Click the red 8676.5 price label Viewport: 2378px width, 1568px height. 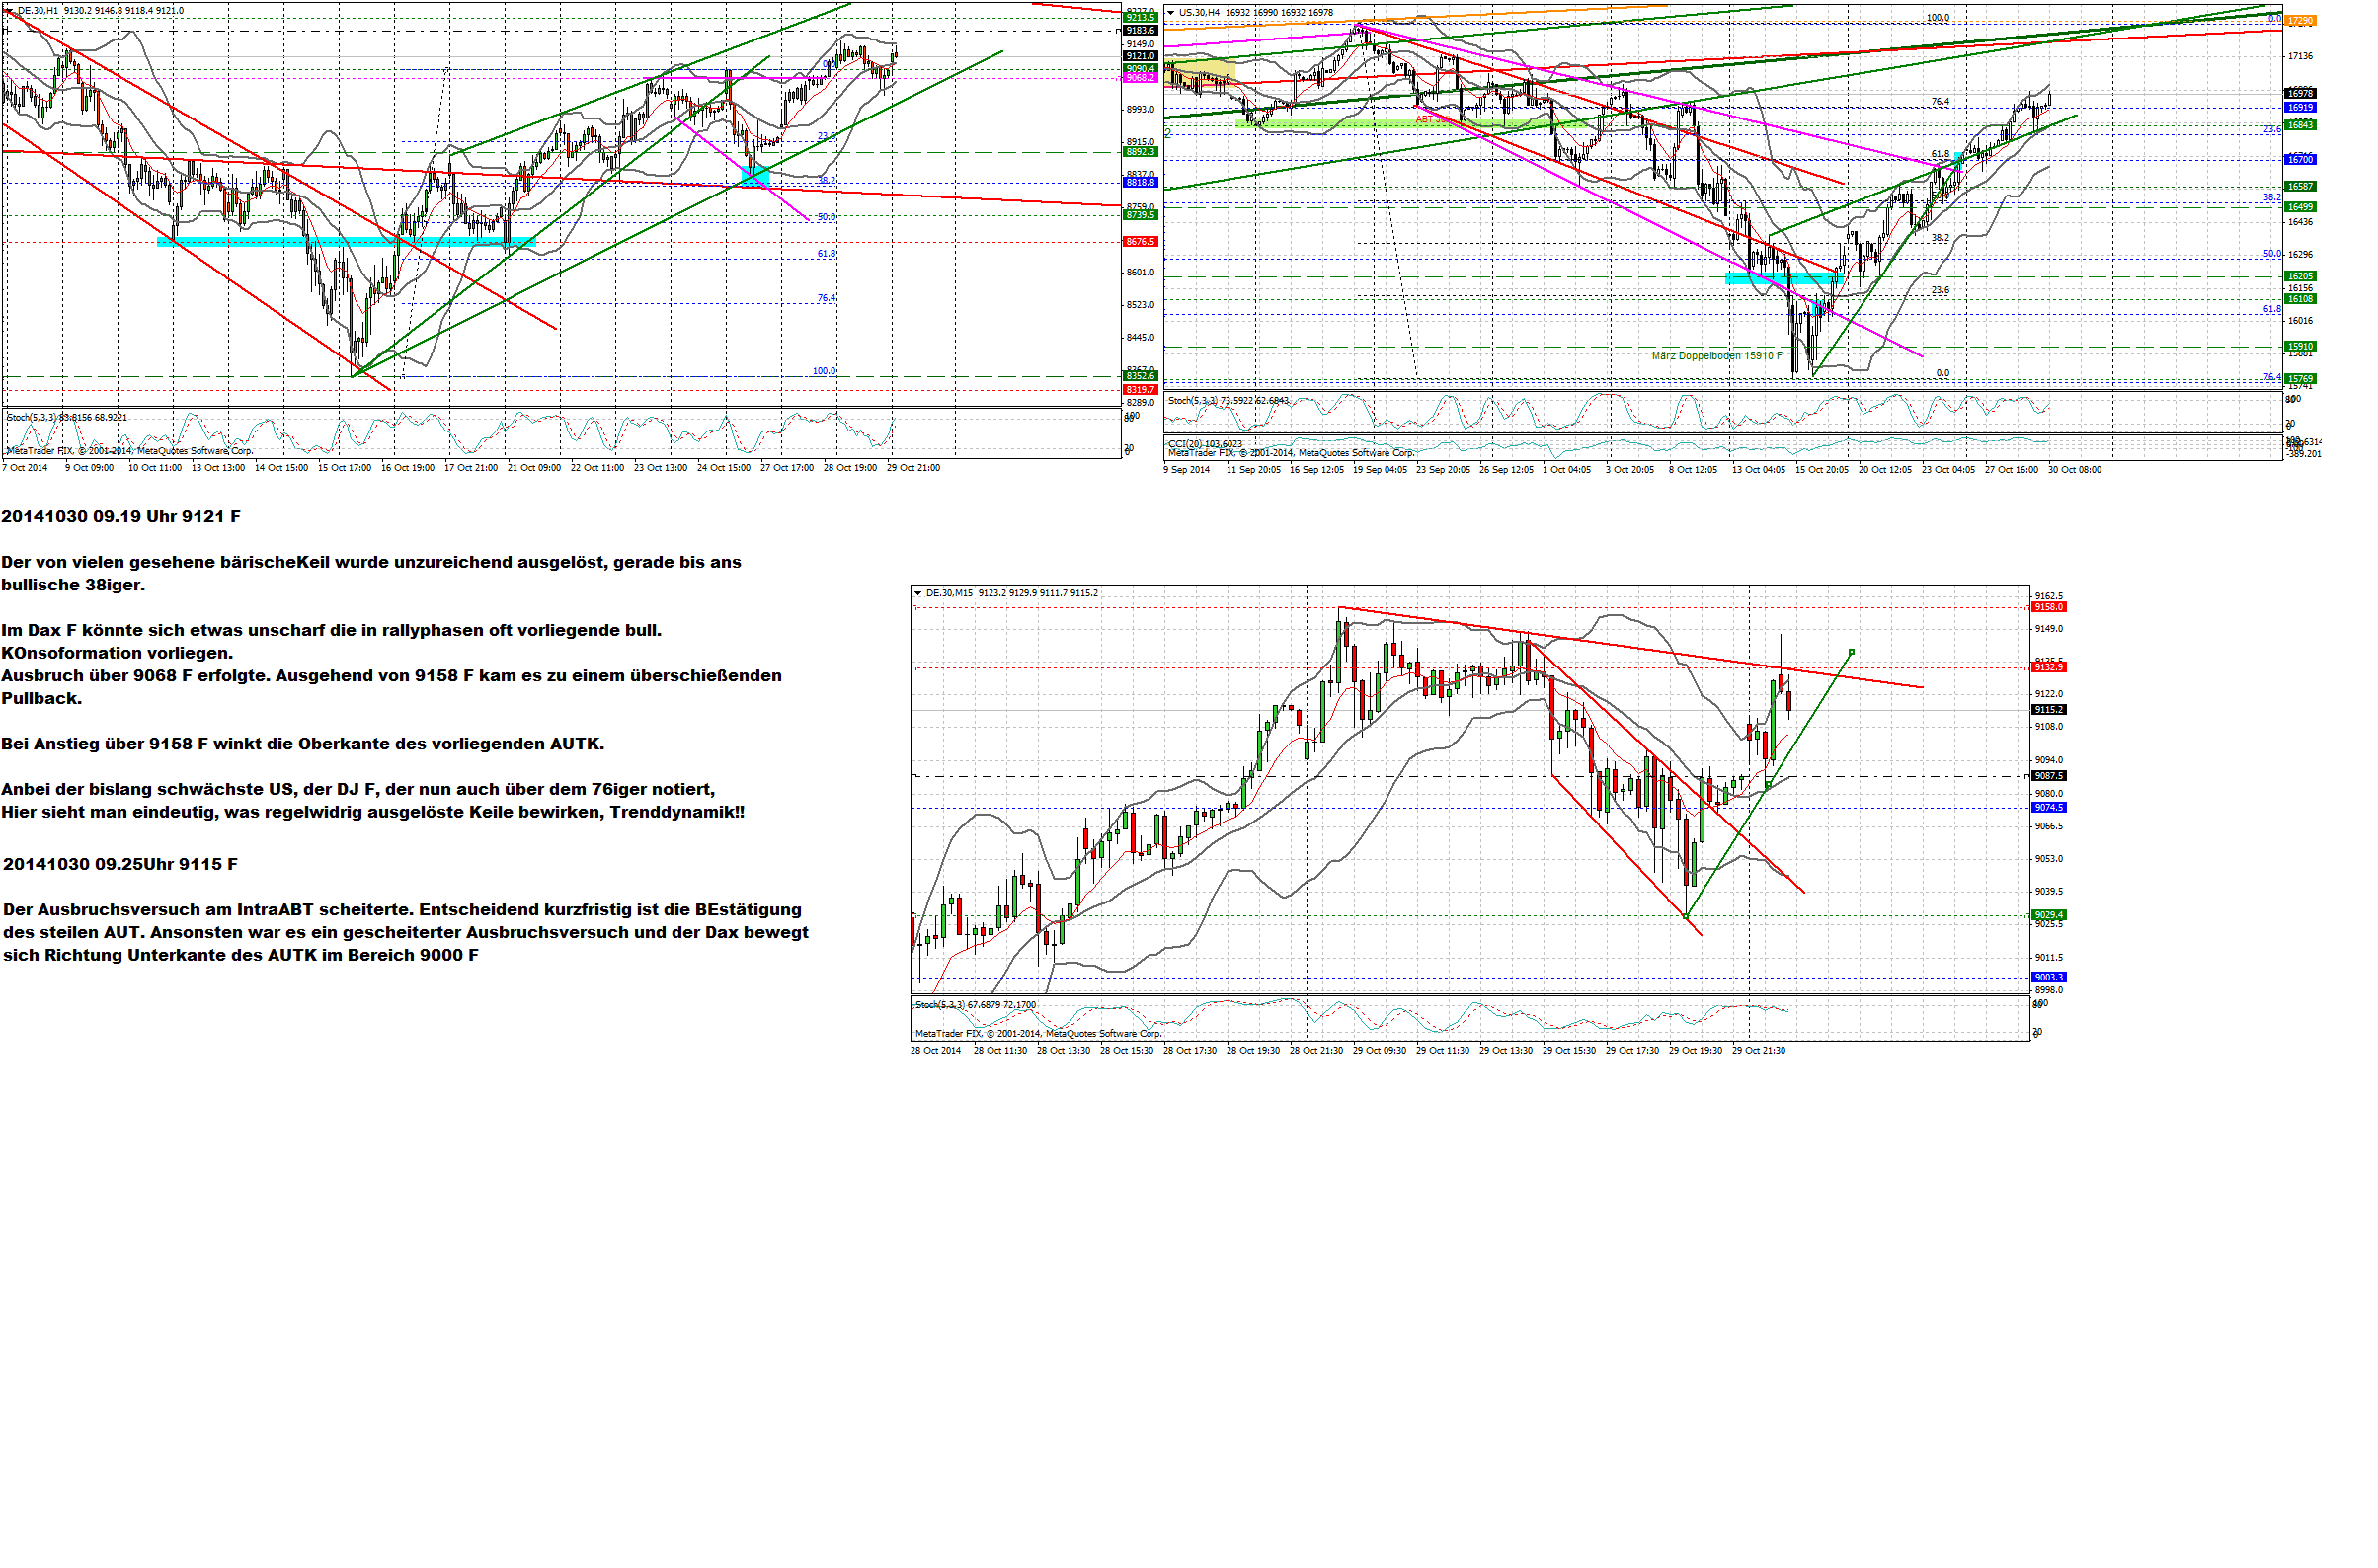[1140, 242]
